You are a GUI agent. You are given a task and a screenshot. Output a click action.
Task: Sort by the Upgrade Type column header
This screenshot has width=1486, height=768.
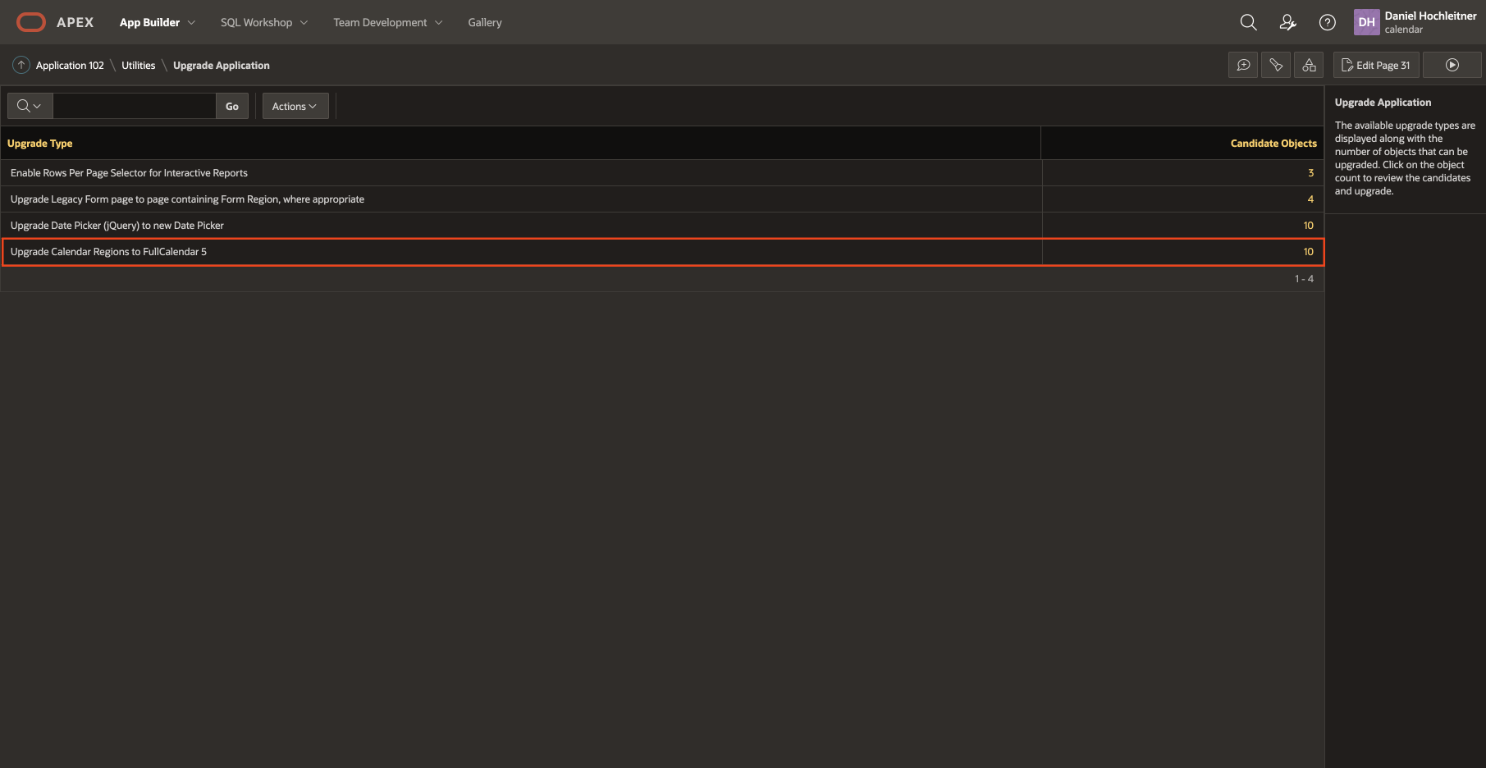[40, 143]
